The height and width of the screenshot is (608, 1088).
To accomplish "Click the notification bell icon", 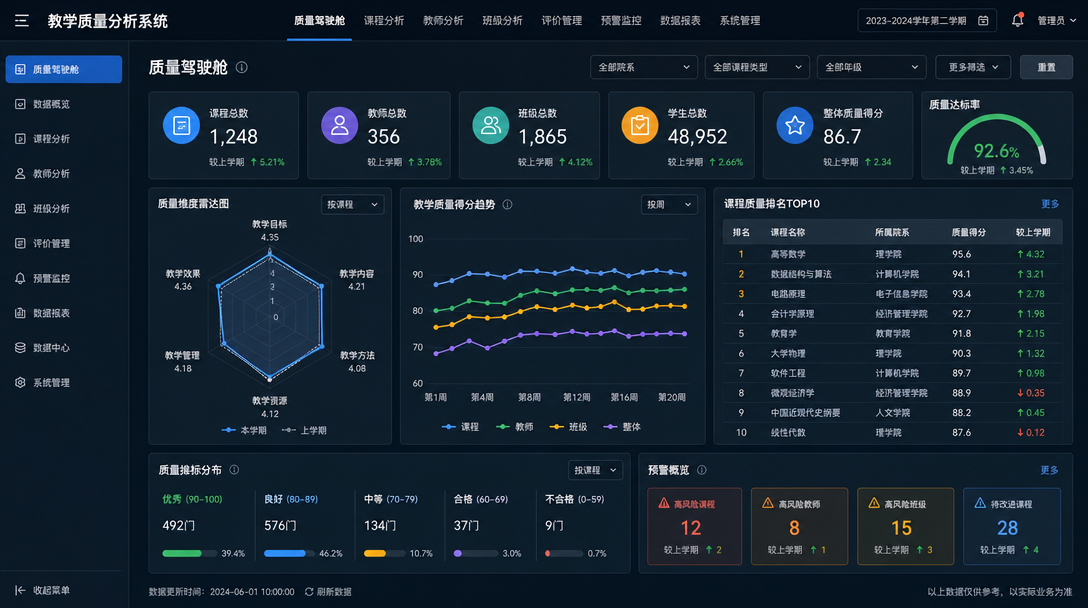I will 1017,20.
